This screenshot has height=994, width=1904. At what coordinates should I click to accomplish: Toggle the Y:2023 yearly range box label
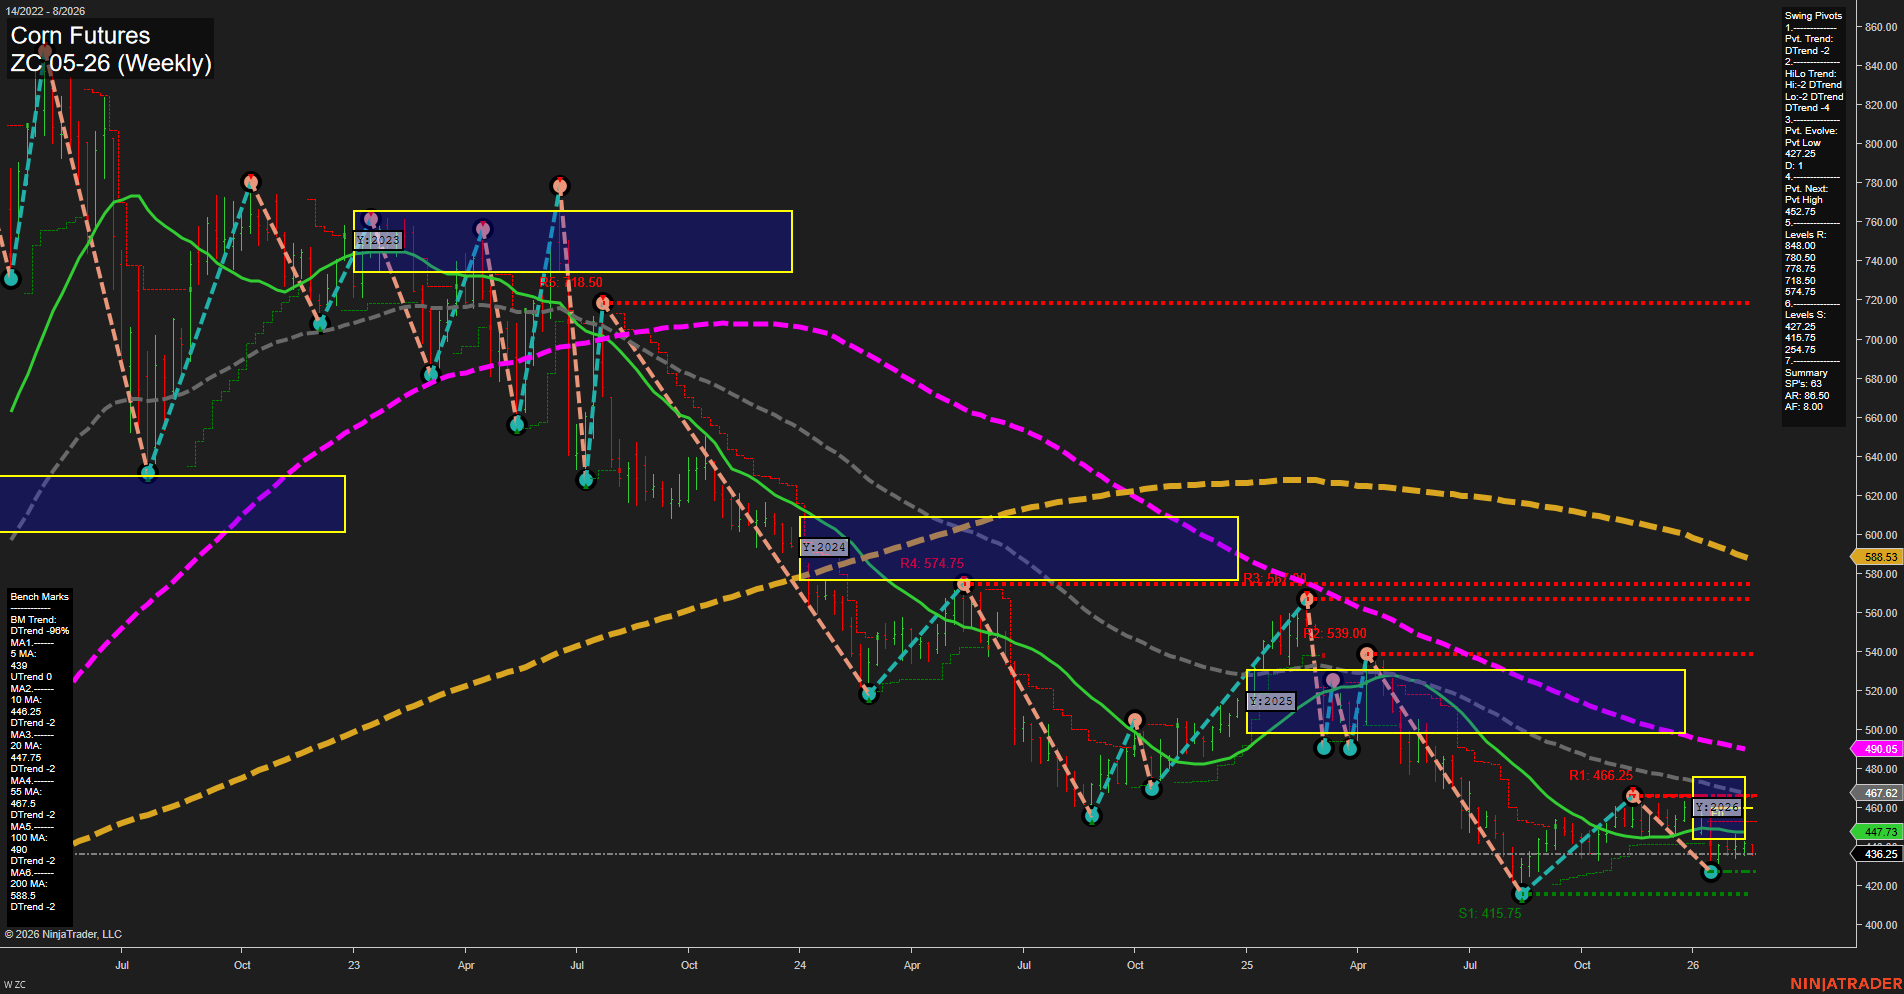click(x=378, y=240)
